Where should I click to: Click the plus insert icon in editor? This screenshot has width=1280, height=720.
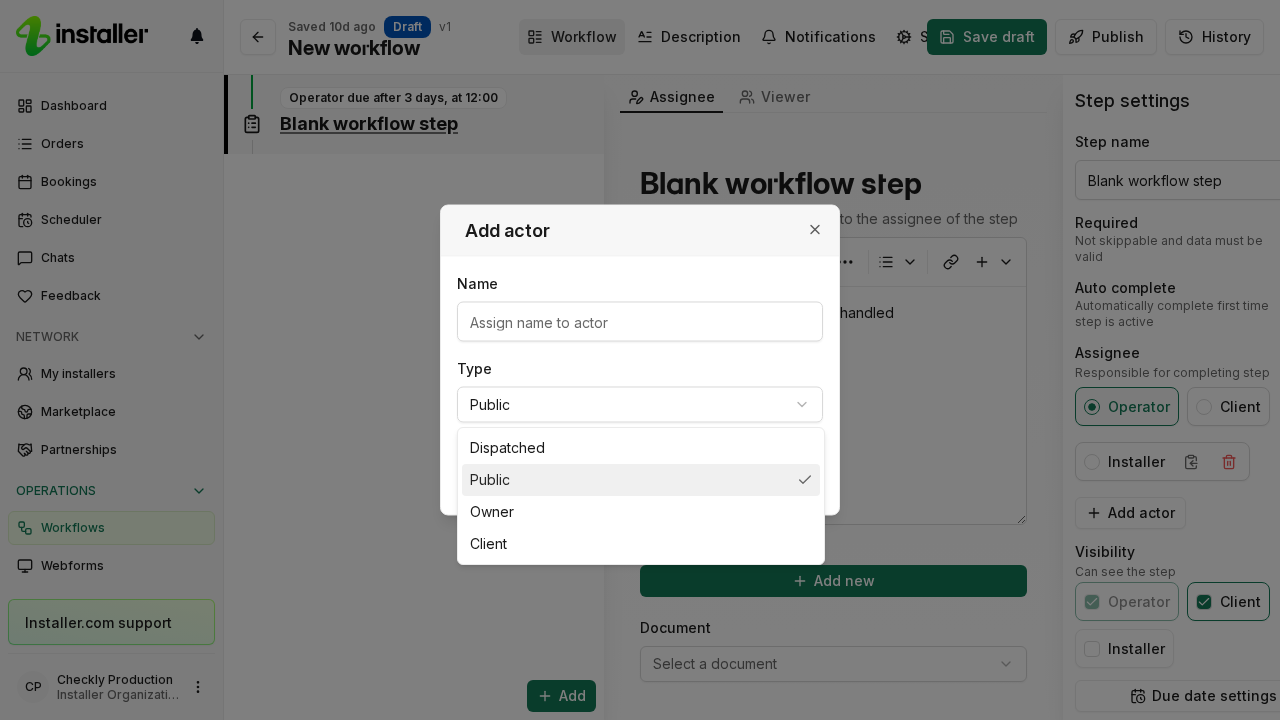tap(982, 262)
